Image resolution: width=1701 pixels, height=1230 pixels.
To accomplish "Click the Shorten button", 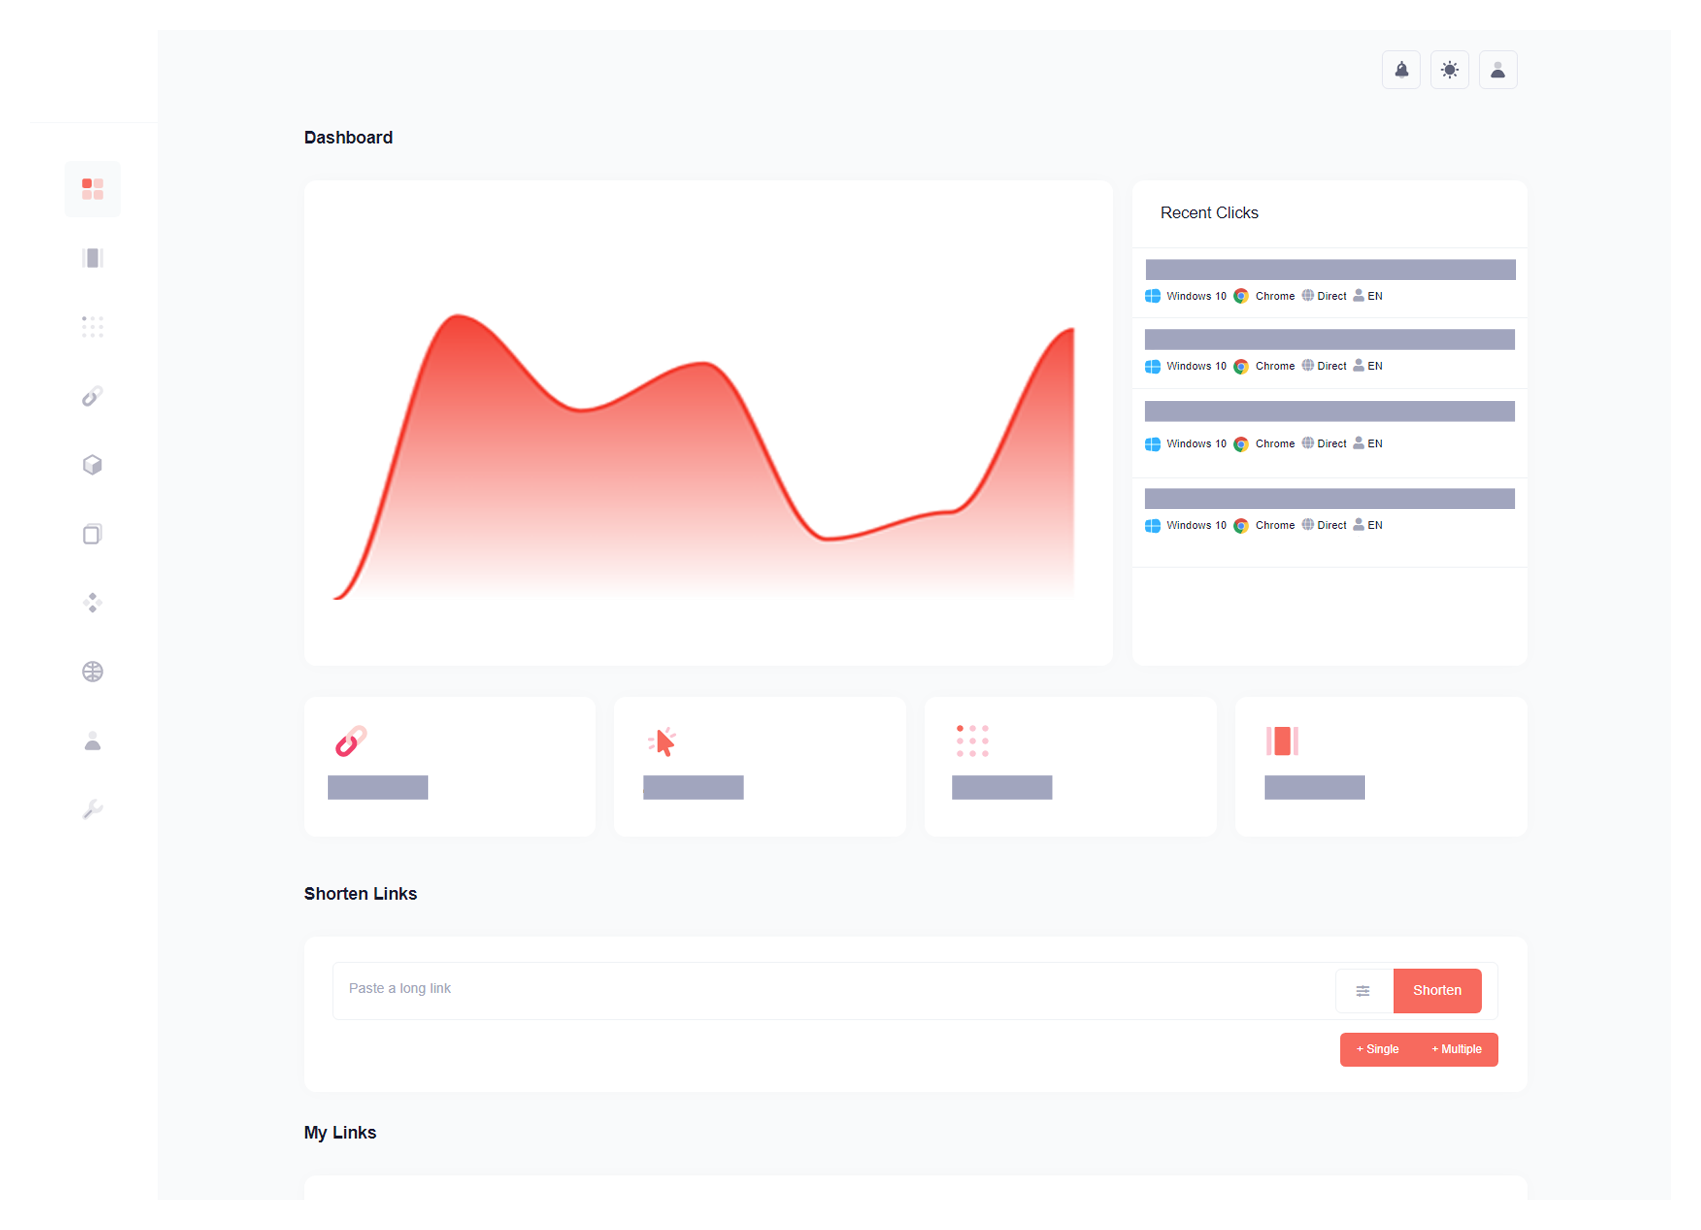I will click(x=1437, y=991).
